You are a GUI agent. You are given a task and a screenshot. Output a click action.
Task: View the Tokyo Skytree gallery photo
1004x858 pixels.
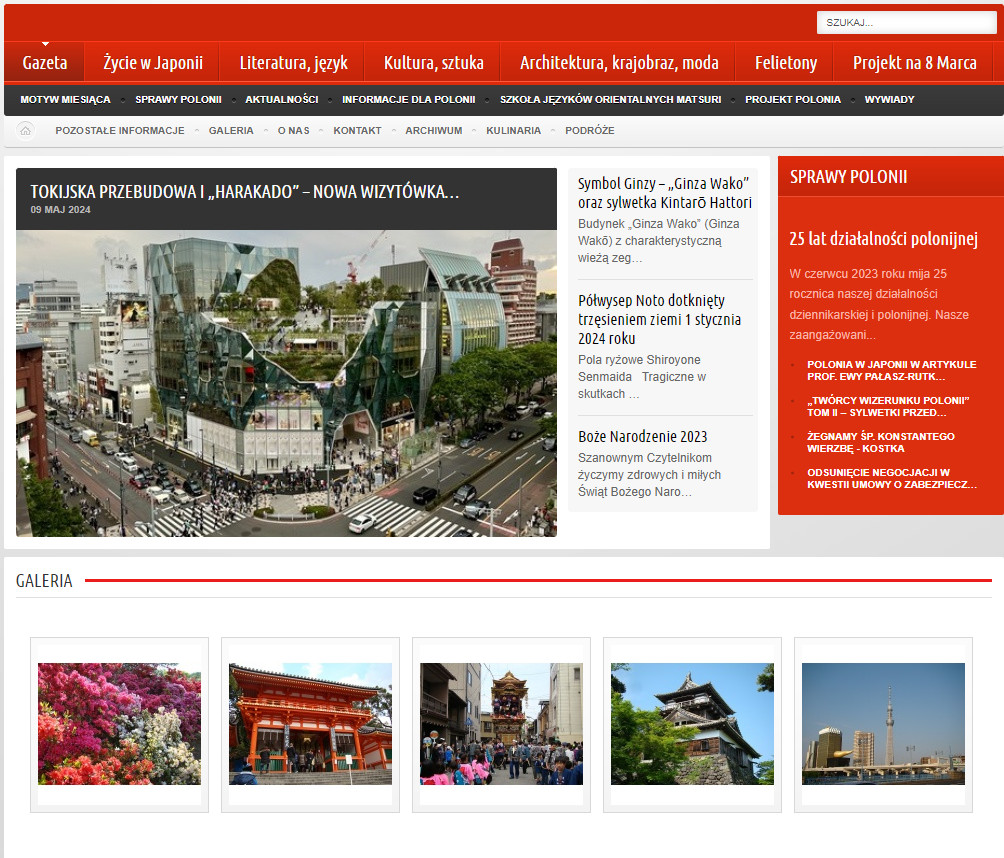pos(883,724)
